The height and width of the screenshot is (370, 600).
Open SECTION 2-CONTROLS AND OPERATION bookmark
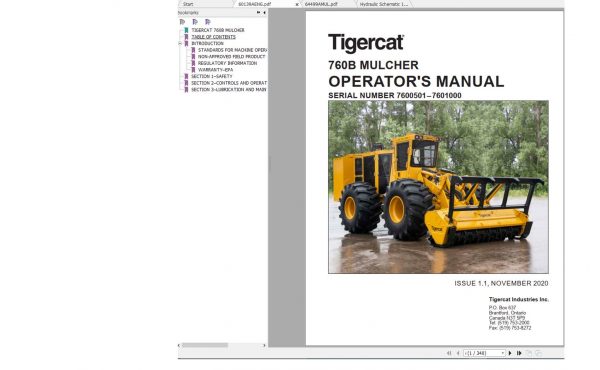(229, 83)
